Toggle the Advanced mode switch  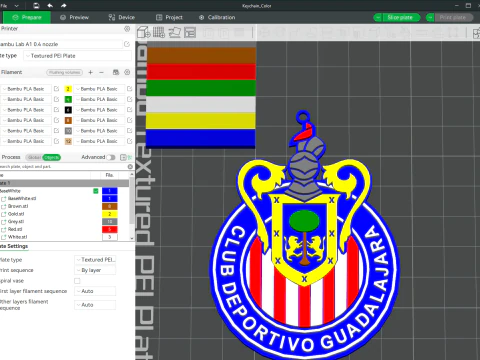(111, 157)
